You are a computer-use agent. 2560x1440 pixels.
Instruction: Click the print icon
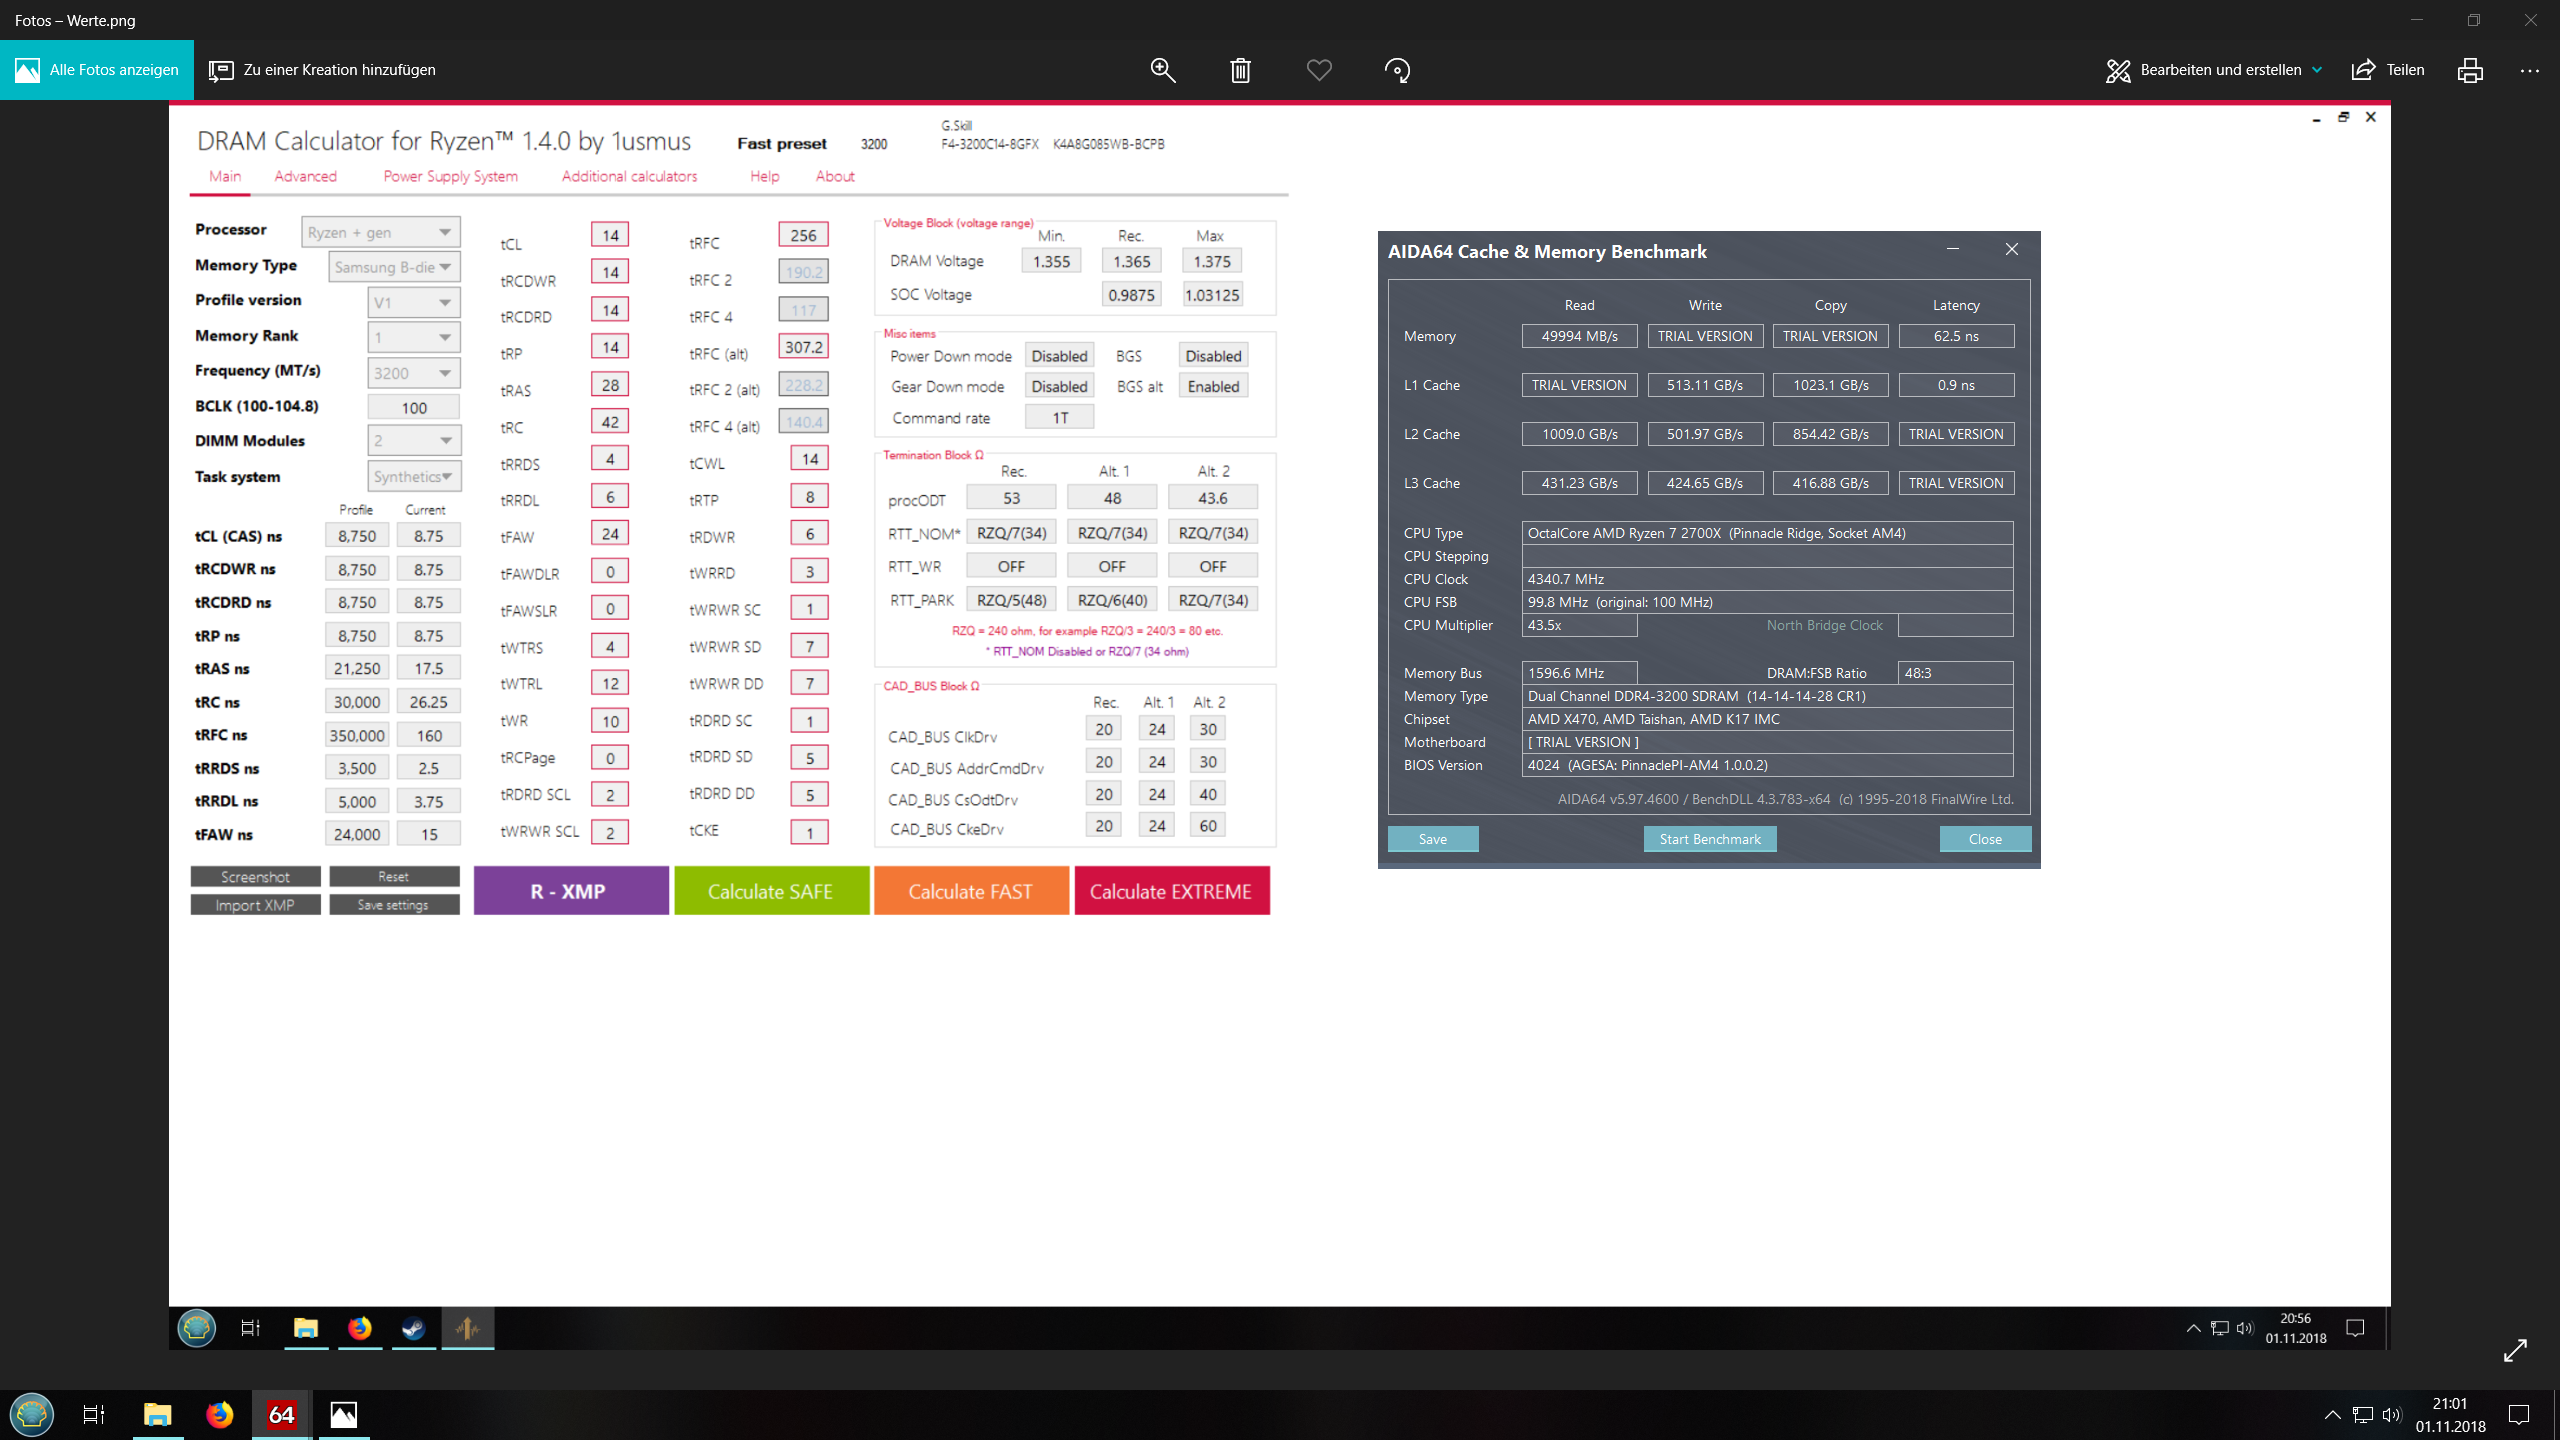point(2470,70)
